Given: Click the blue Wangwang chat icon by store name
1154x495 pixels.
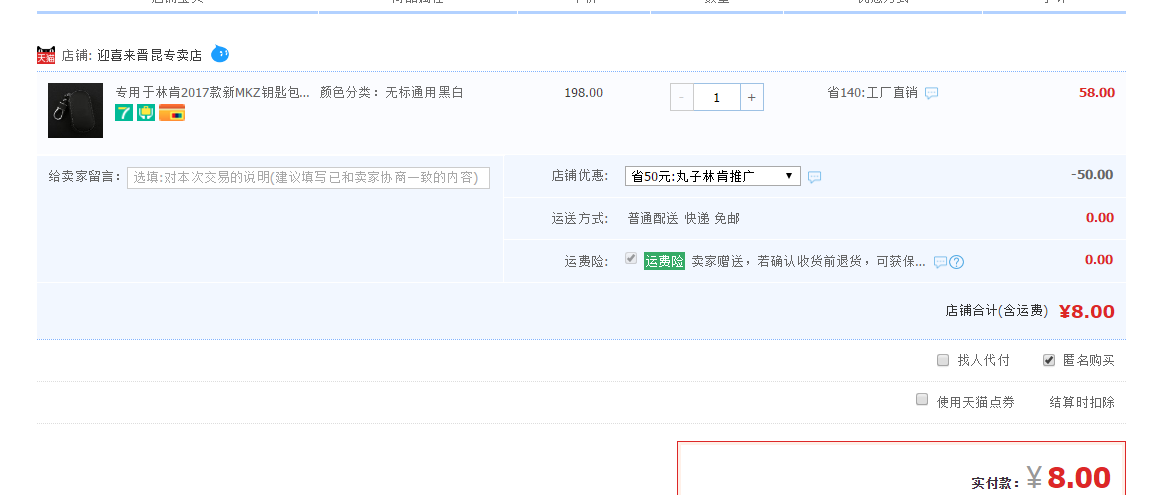Looking at the screenshot, I should coord(220,53).
